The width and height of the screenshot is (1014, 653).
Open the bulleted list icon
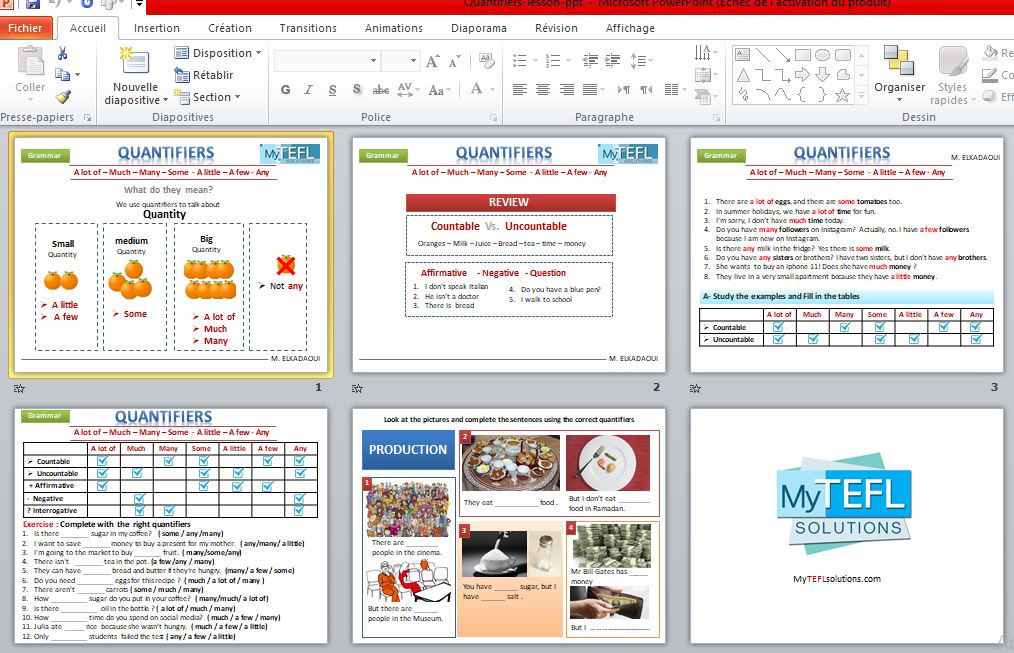coord(520,59)
